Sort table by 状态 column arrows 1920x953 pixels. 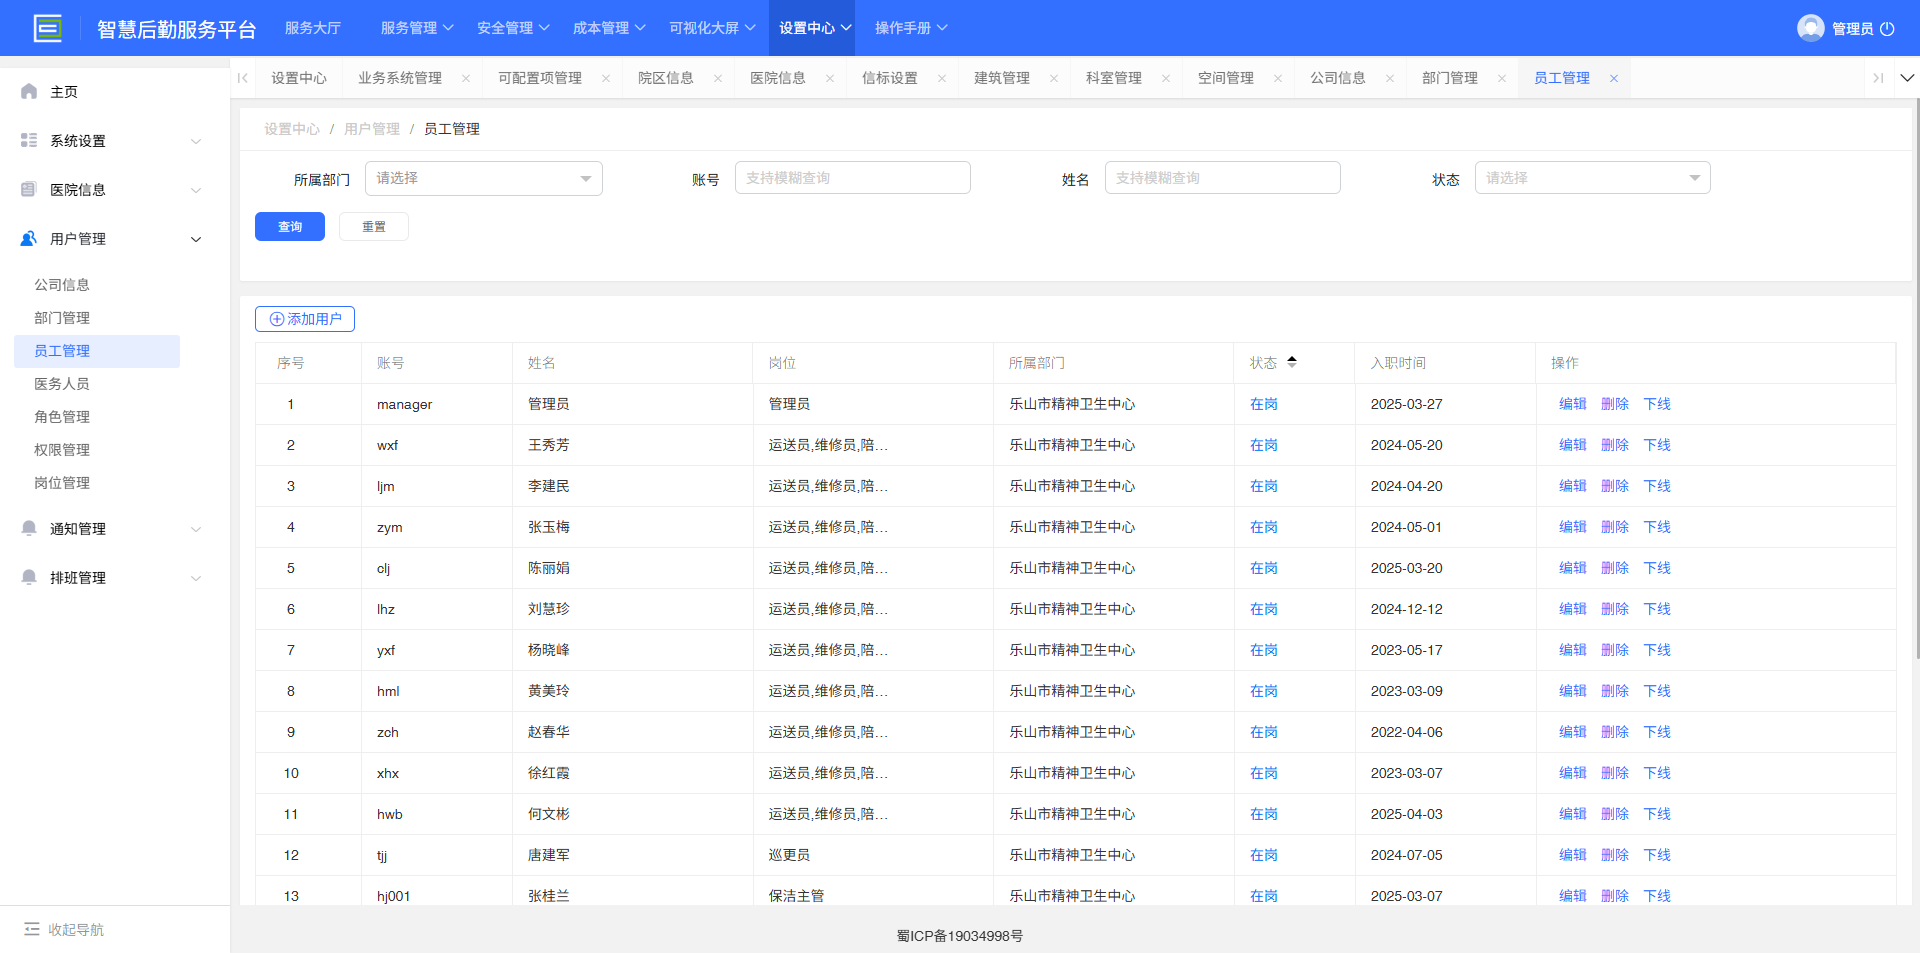coord(1292,362)
